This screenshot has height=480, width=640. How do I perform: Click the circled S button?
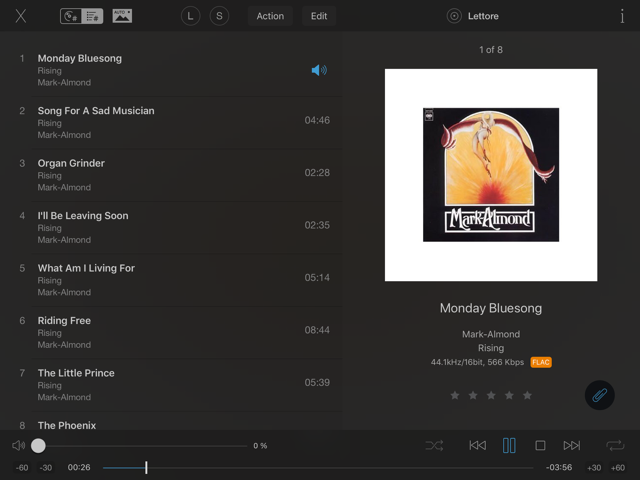[219, 16]
